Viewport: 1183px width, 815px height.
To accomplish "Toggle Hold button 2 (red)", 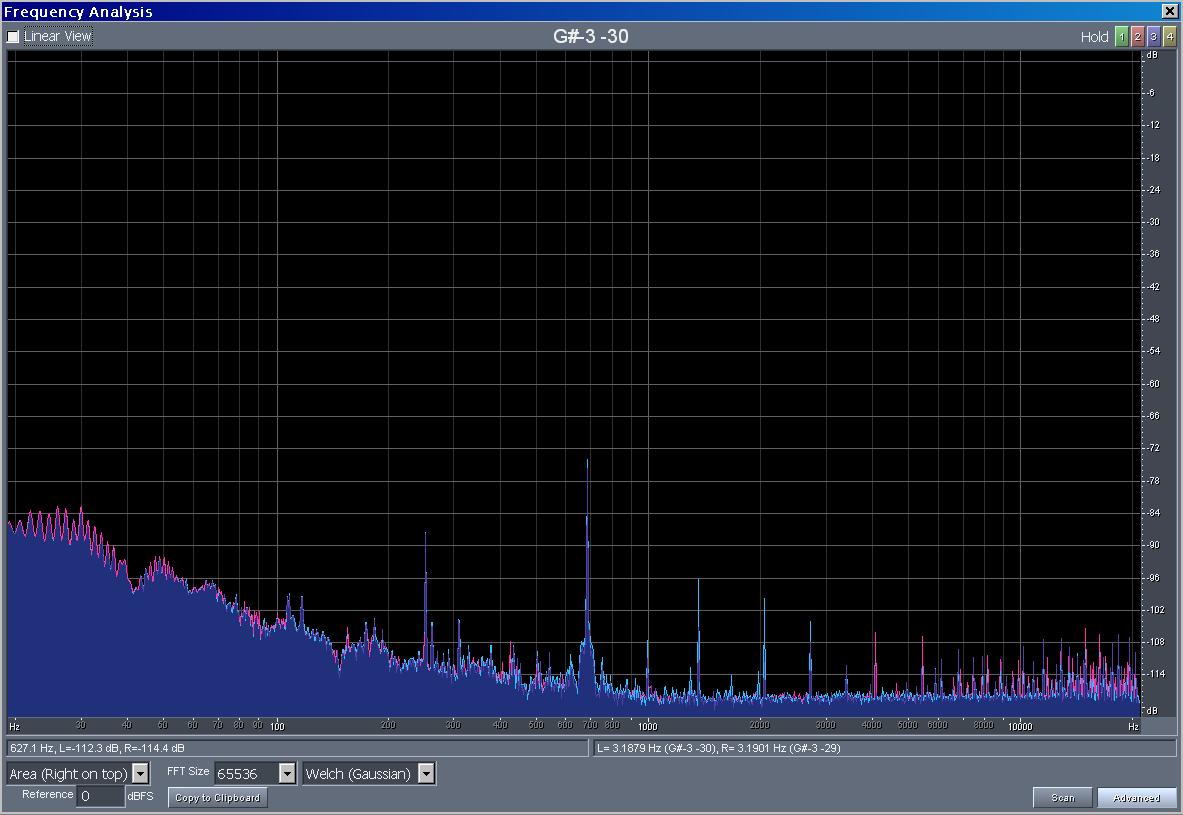I will pos(1138,36).
